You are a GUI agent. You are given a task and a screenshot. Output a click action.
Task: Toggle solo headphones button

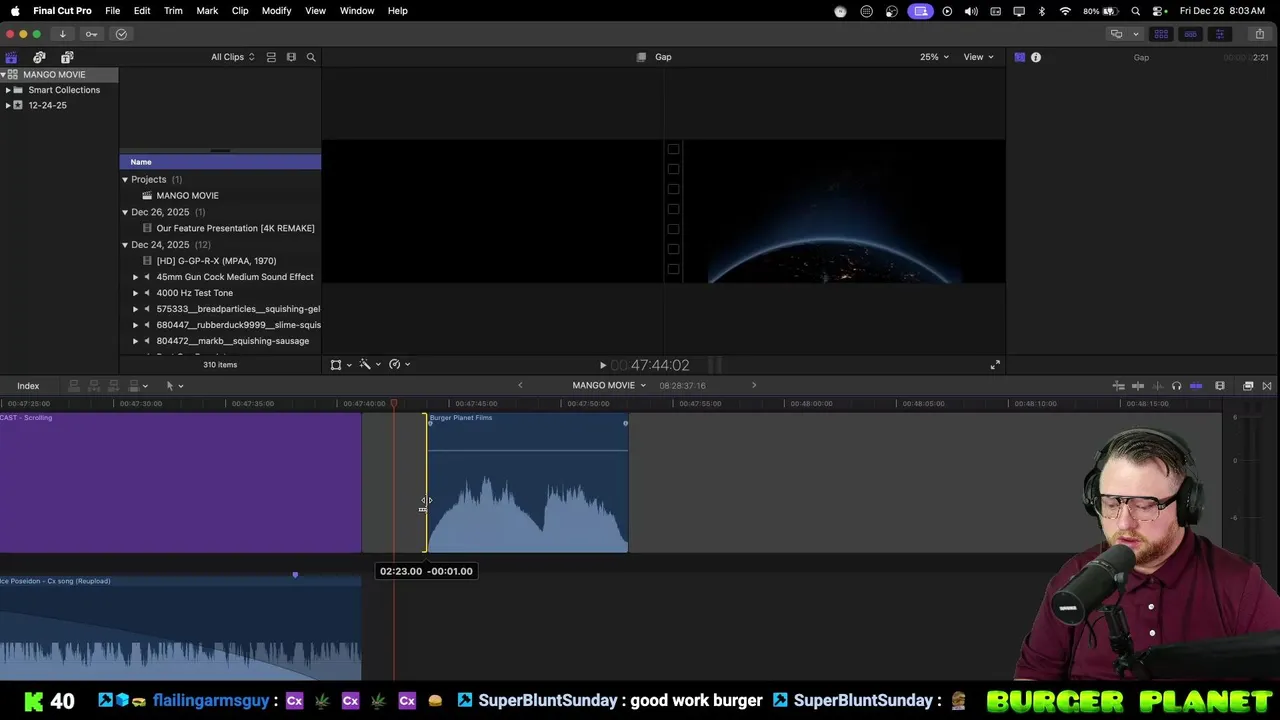(1176, 386)
